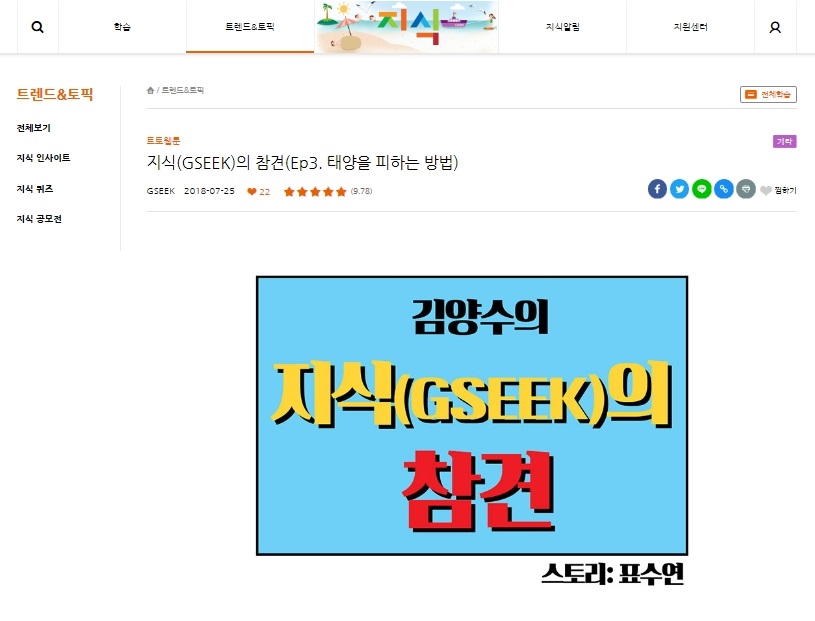815x621 pixels.
Task: Share article via LINE icon
Action: 702,189
